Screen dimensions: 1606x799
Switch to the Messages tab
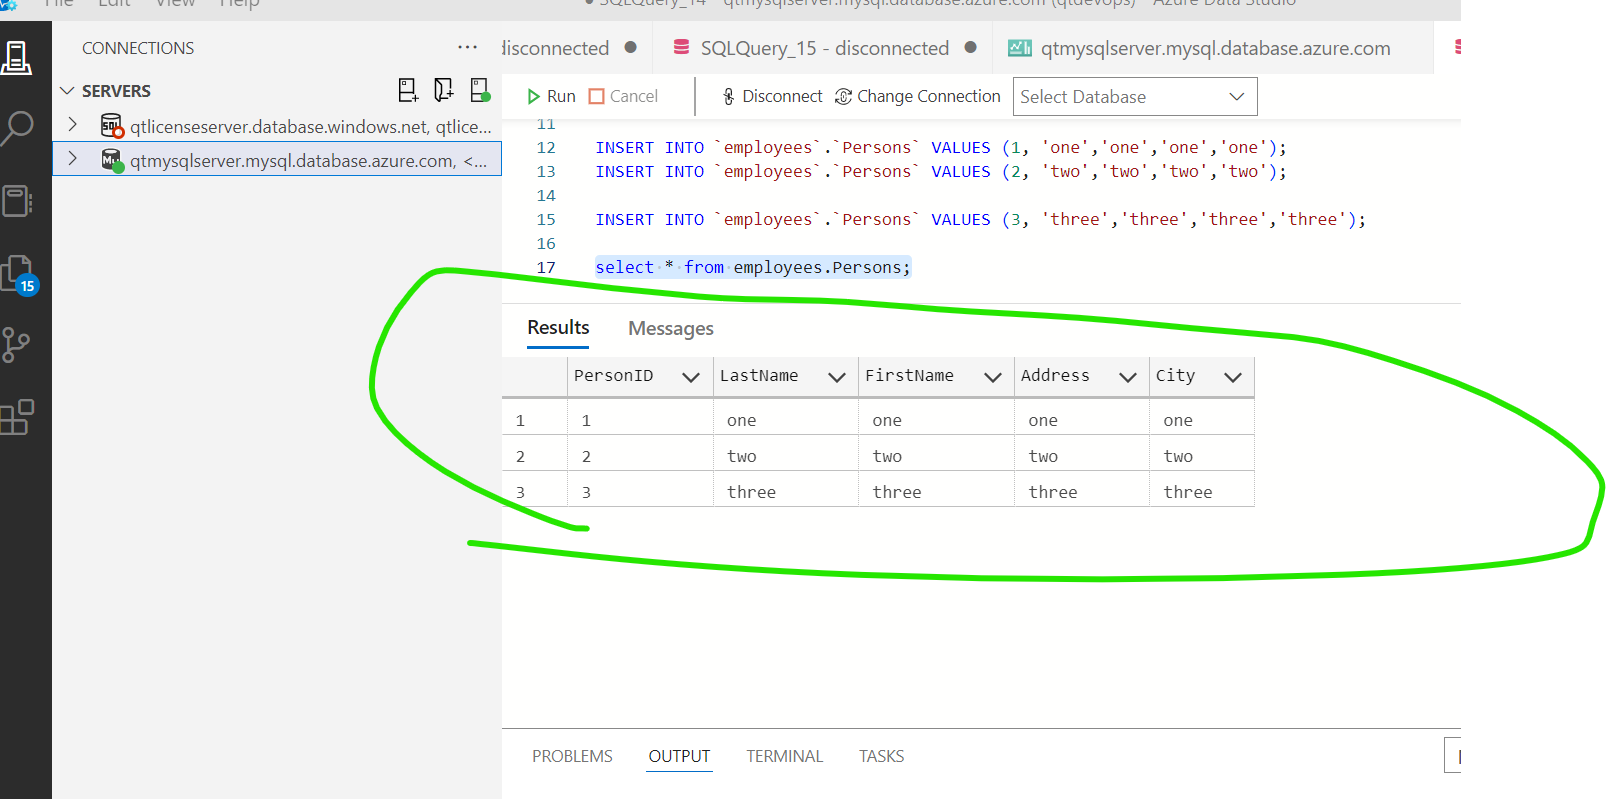point(671,328)
